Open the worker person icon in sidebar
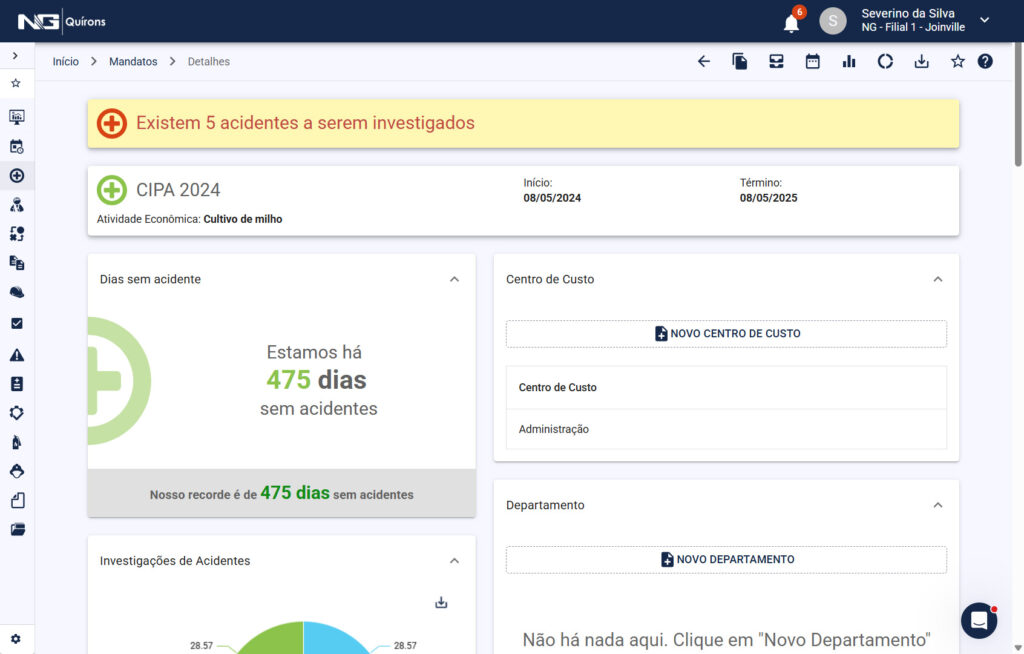1024x654 pixels. point(17,204)
